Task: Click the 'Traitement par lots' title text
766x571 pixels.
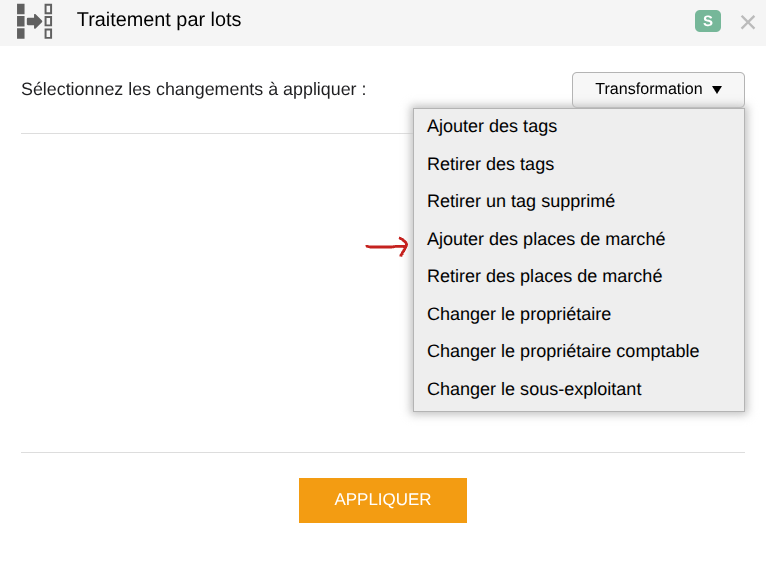Action: click(x=159, y=20)
